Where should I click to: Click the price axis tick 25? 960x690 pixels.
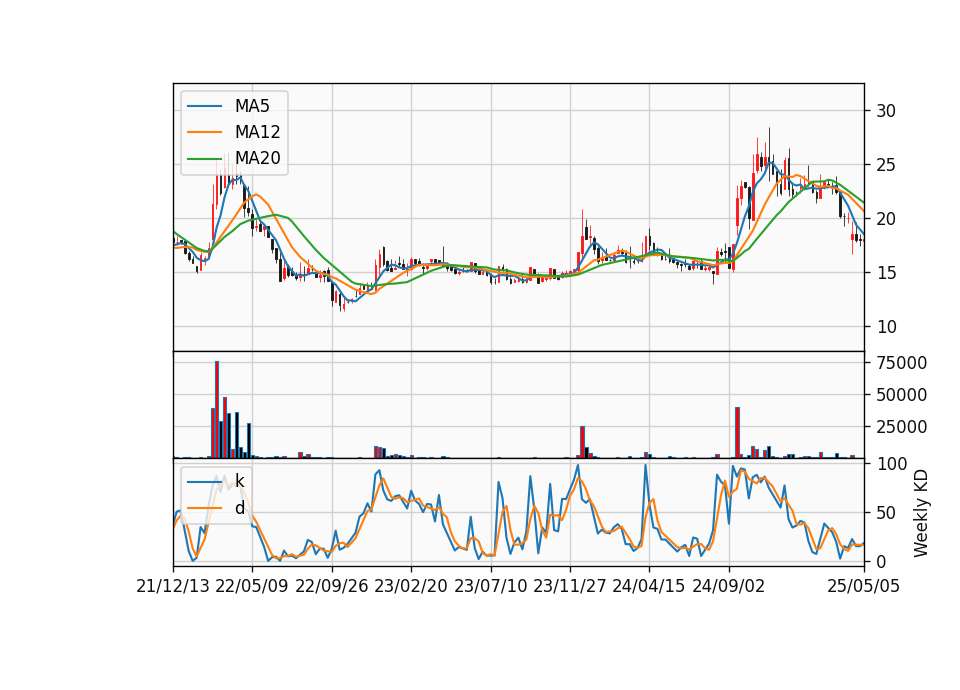pos(886,165)
